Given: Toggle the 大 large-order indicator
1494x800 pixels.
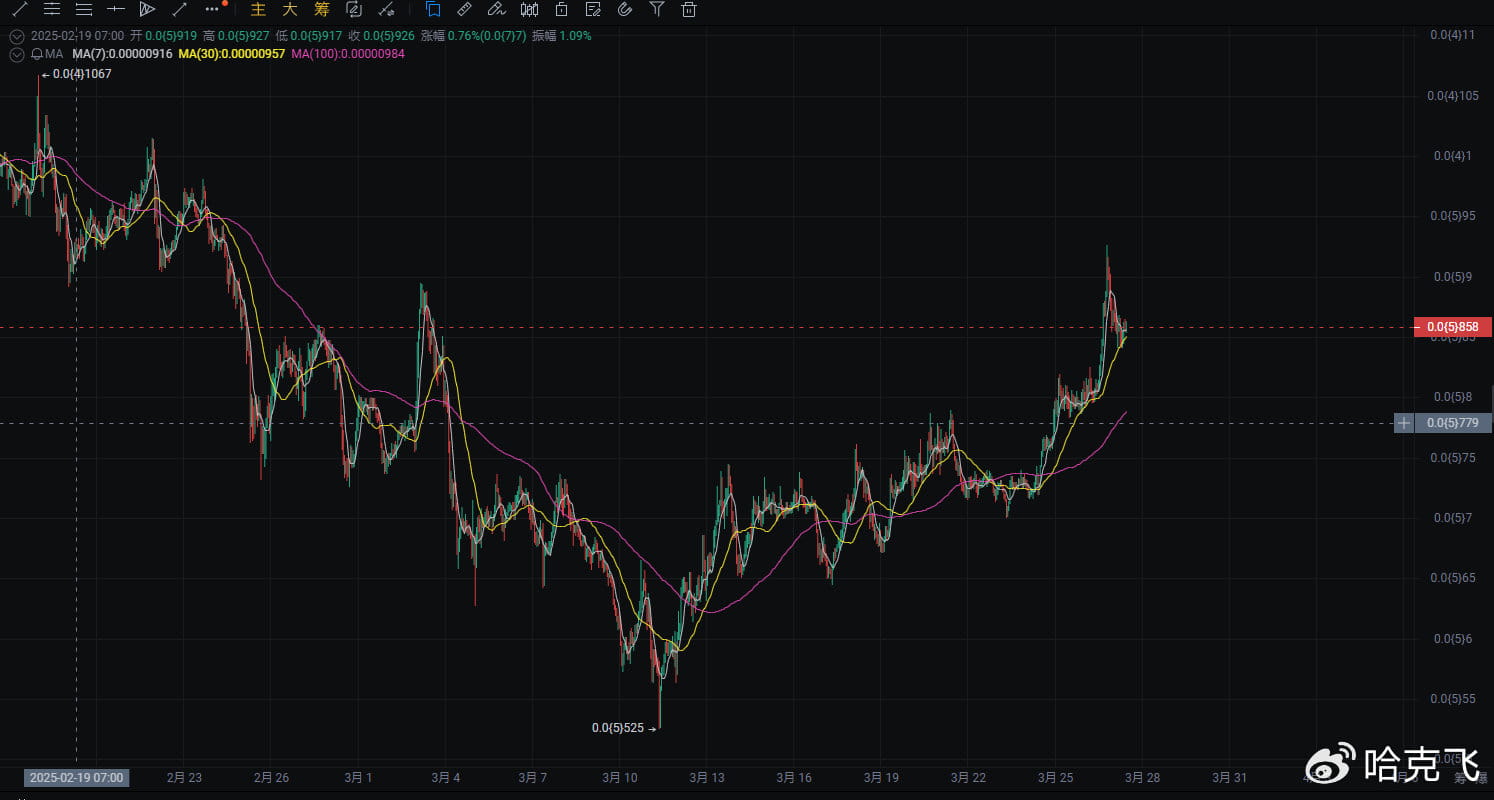Looking at the screenshot, I should pyautogui.click(x=290, y=10).
